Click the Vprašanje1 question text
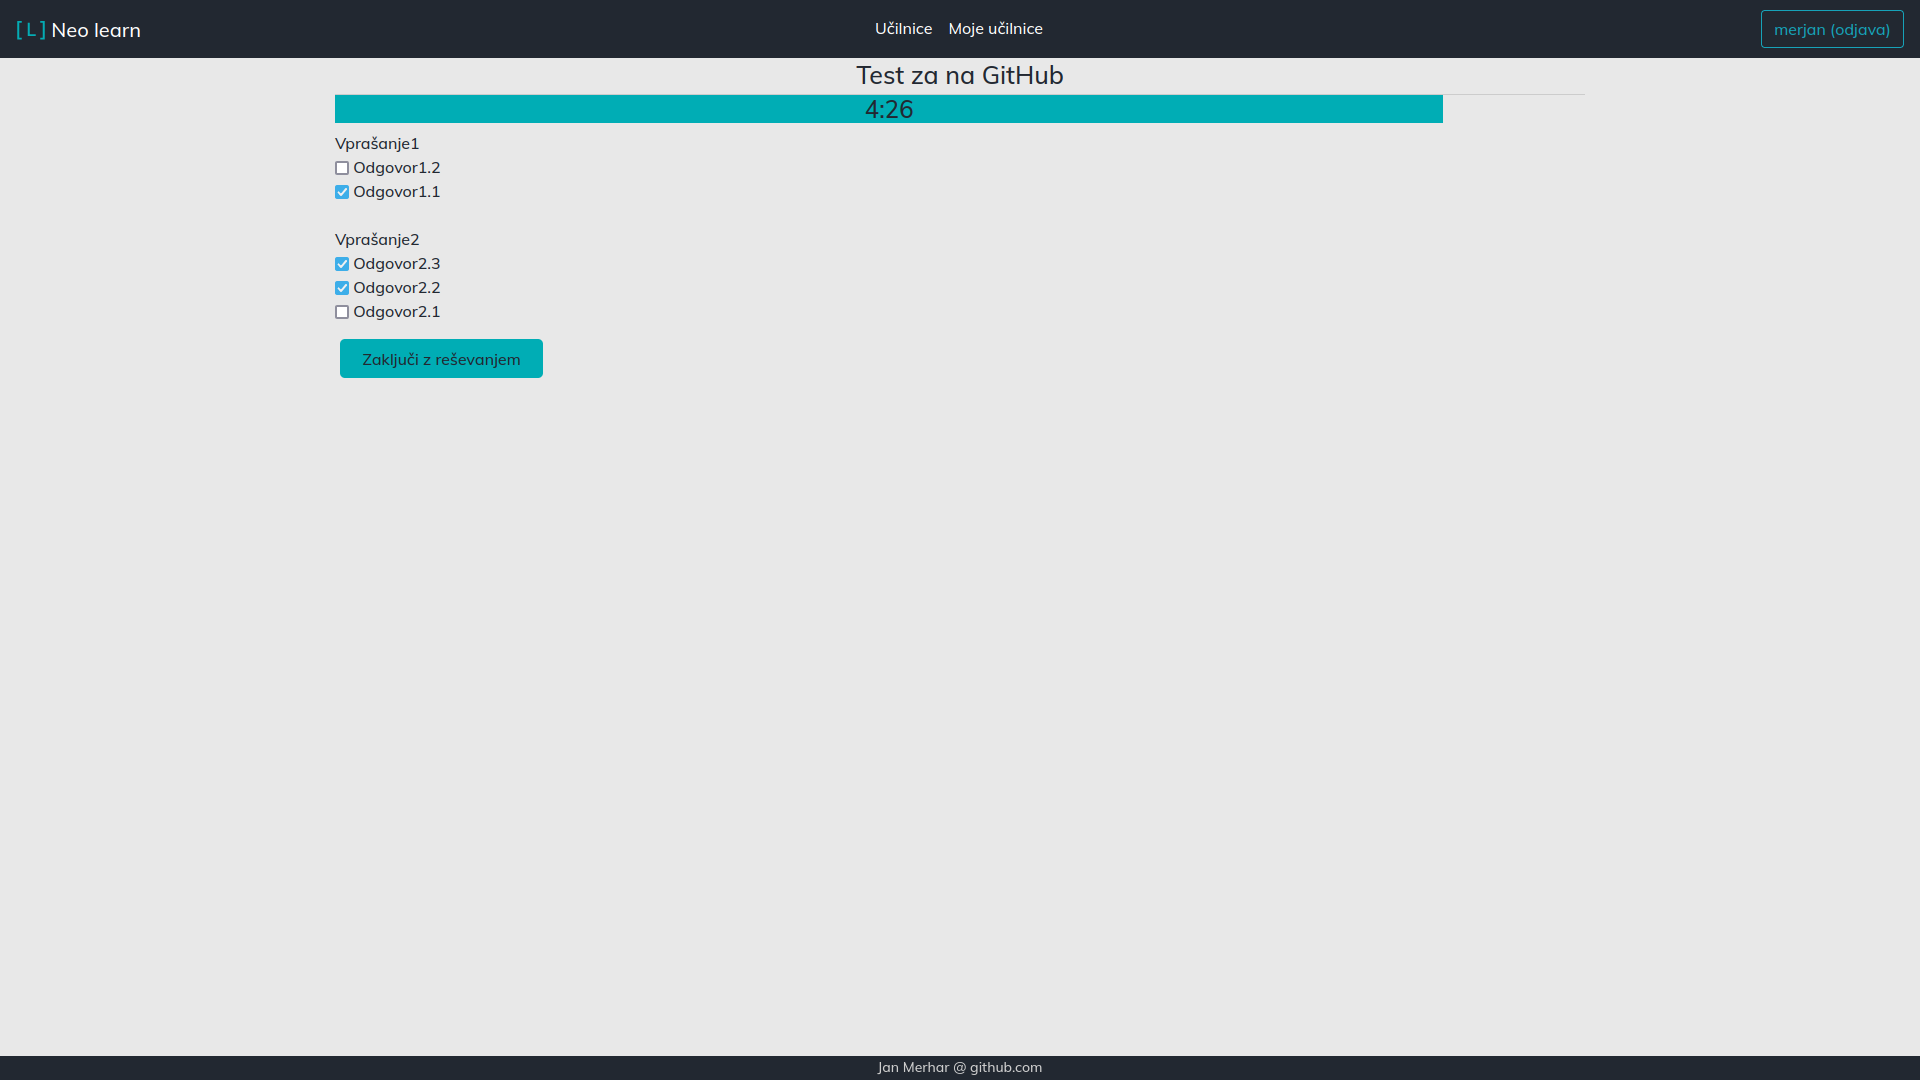This screenshot has width=1920, height=1080. (x=377, y=143)
